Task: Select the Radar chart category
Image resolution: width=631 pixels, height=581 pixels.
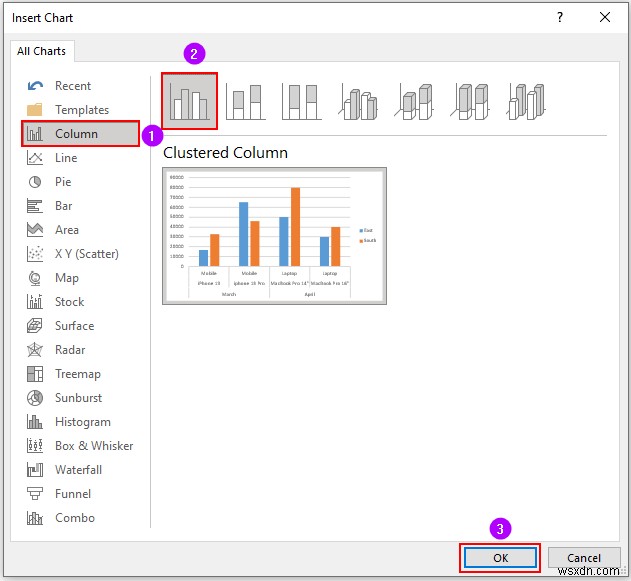Action: (80, 350)
